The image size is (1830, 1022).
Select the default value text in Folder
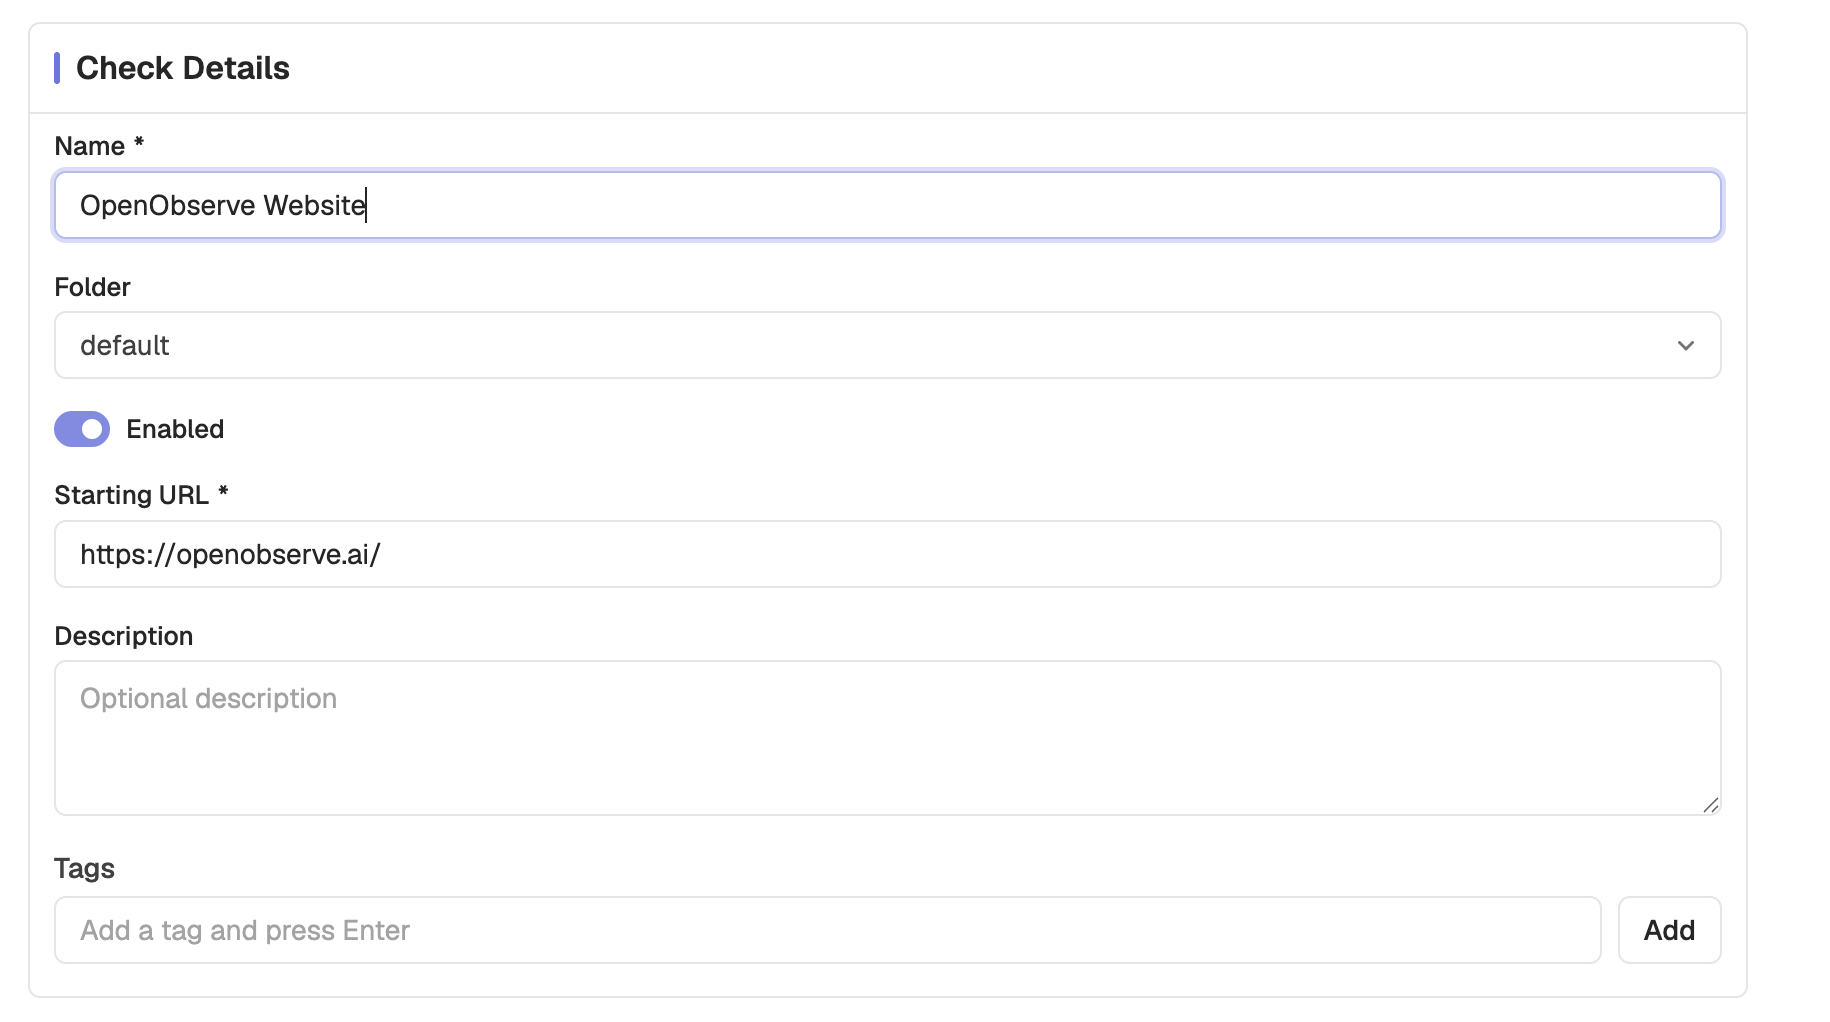pos(124,345)
